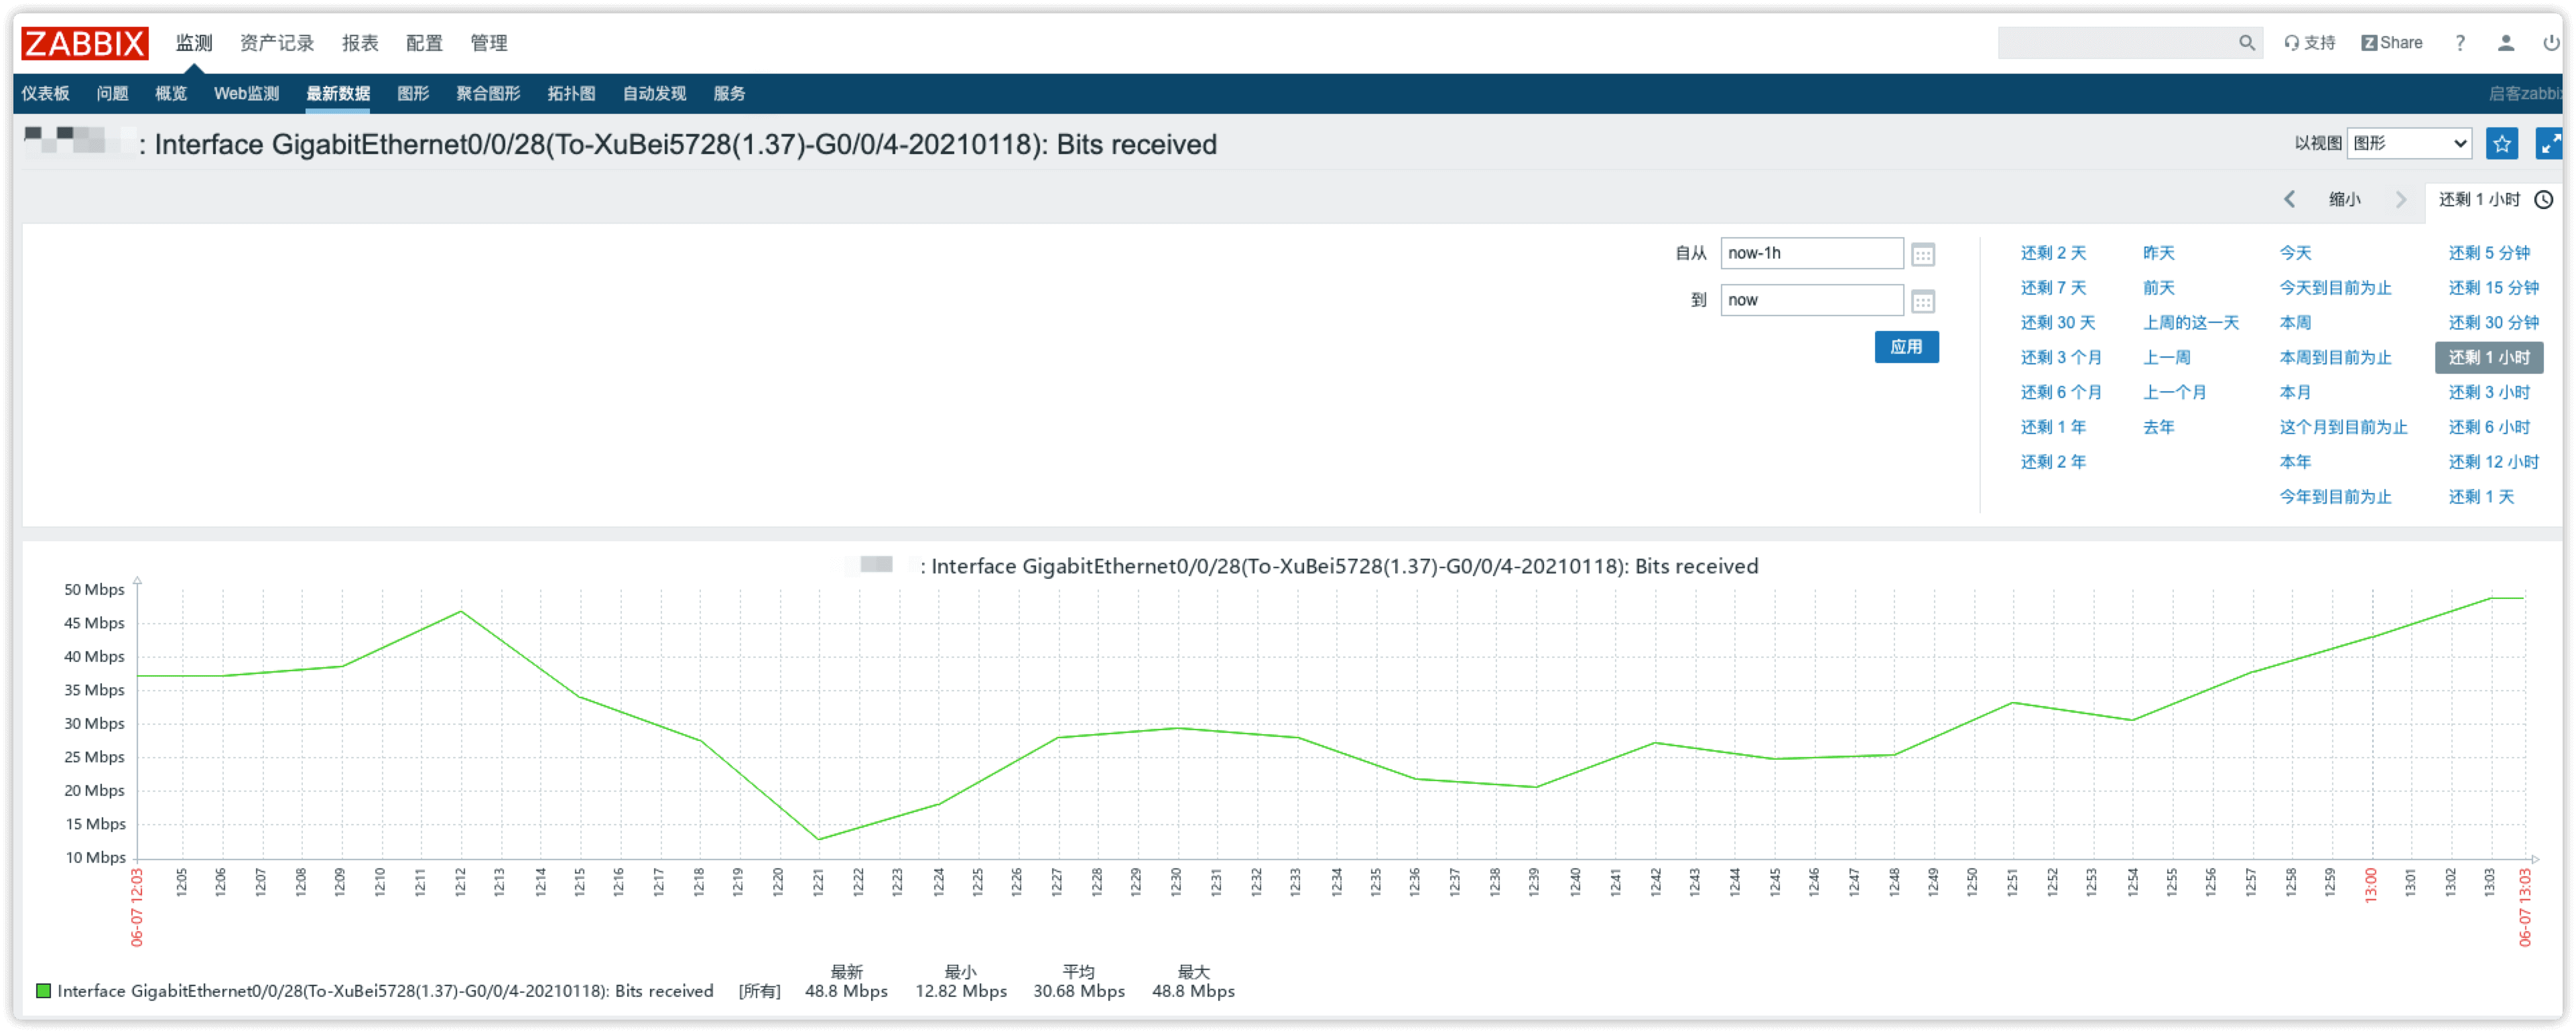Open the help question mark icon

tap(2459, 43)
